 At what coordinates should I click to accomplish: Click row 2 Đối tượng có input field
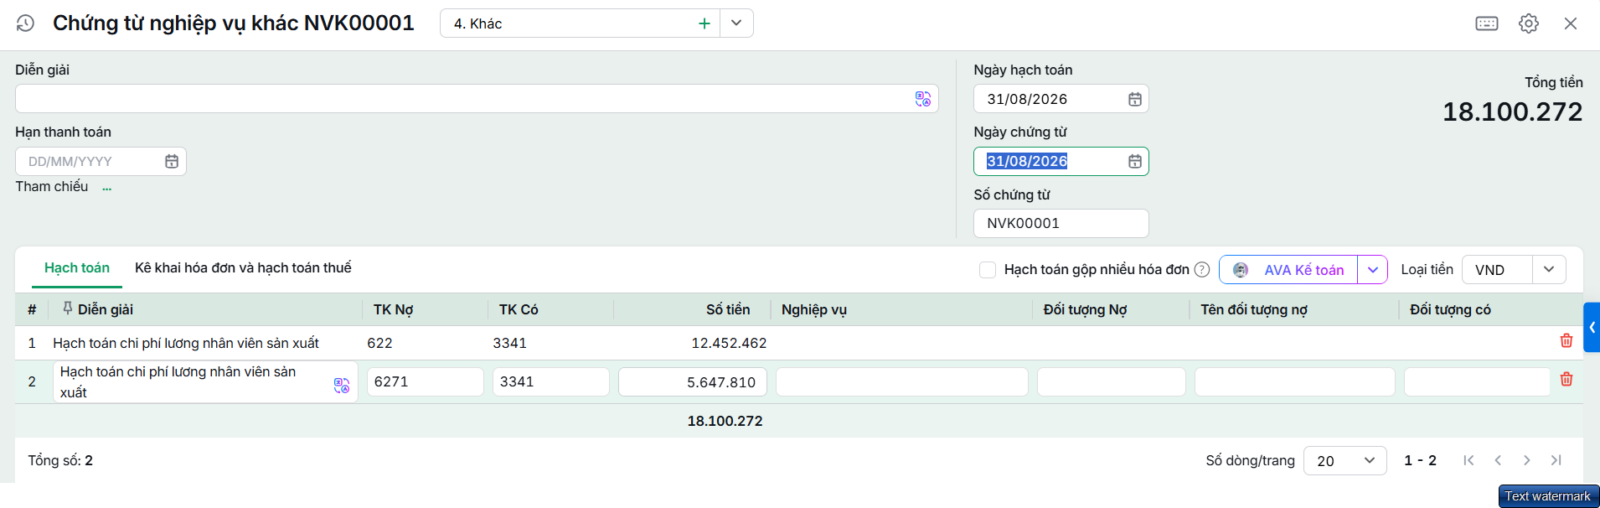1478,382
